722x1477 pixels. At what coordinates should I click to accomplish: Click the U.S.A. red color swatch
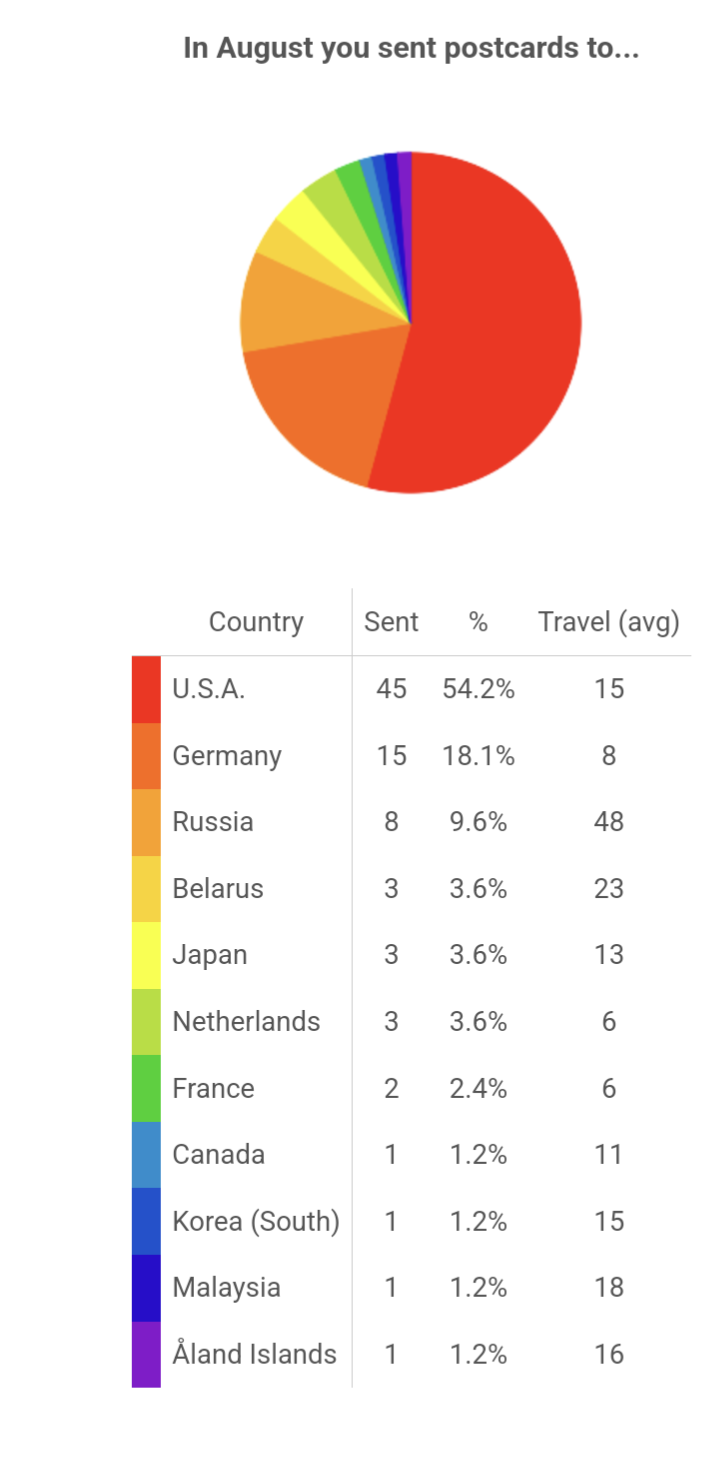tap(146, 689)
